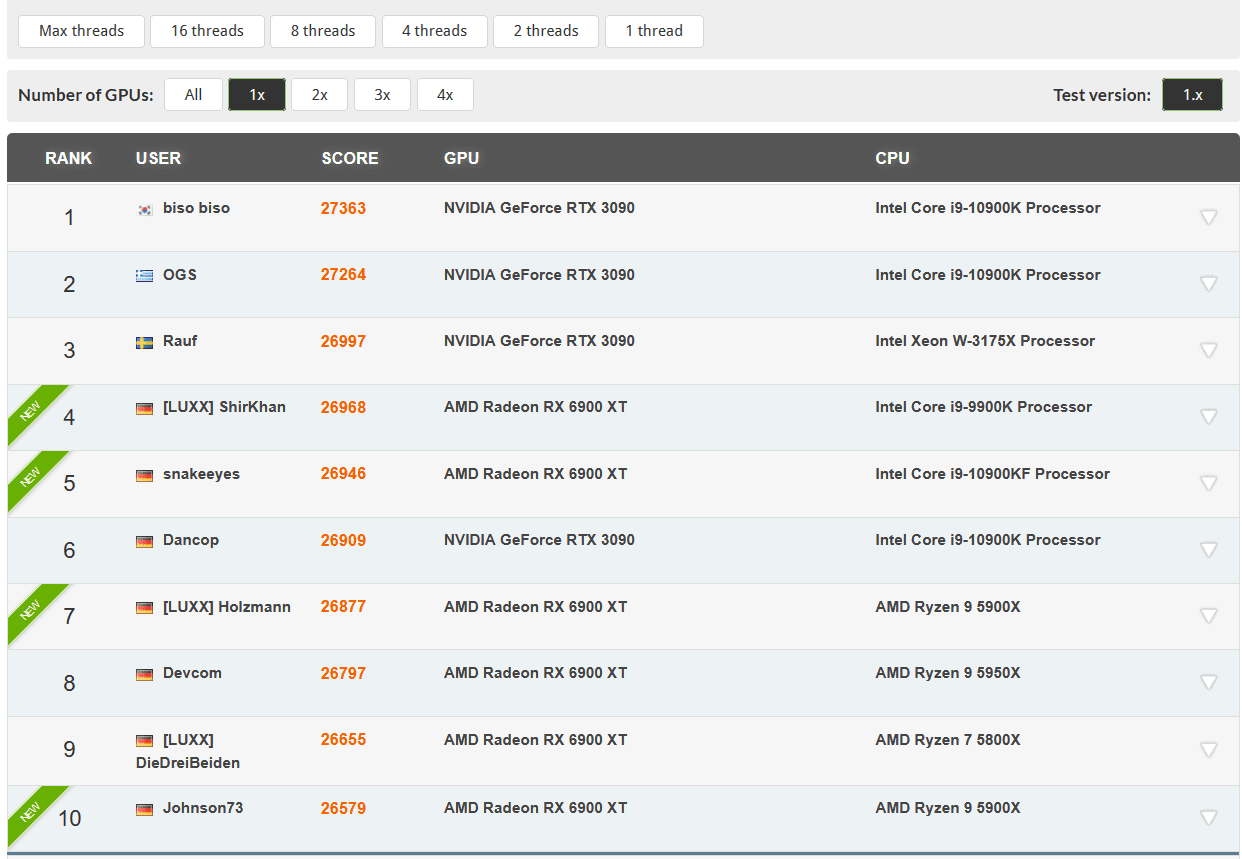Filter by 1x GPU
The width and height of the screenshot is (1242, 859).
point(257,95)
